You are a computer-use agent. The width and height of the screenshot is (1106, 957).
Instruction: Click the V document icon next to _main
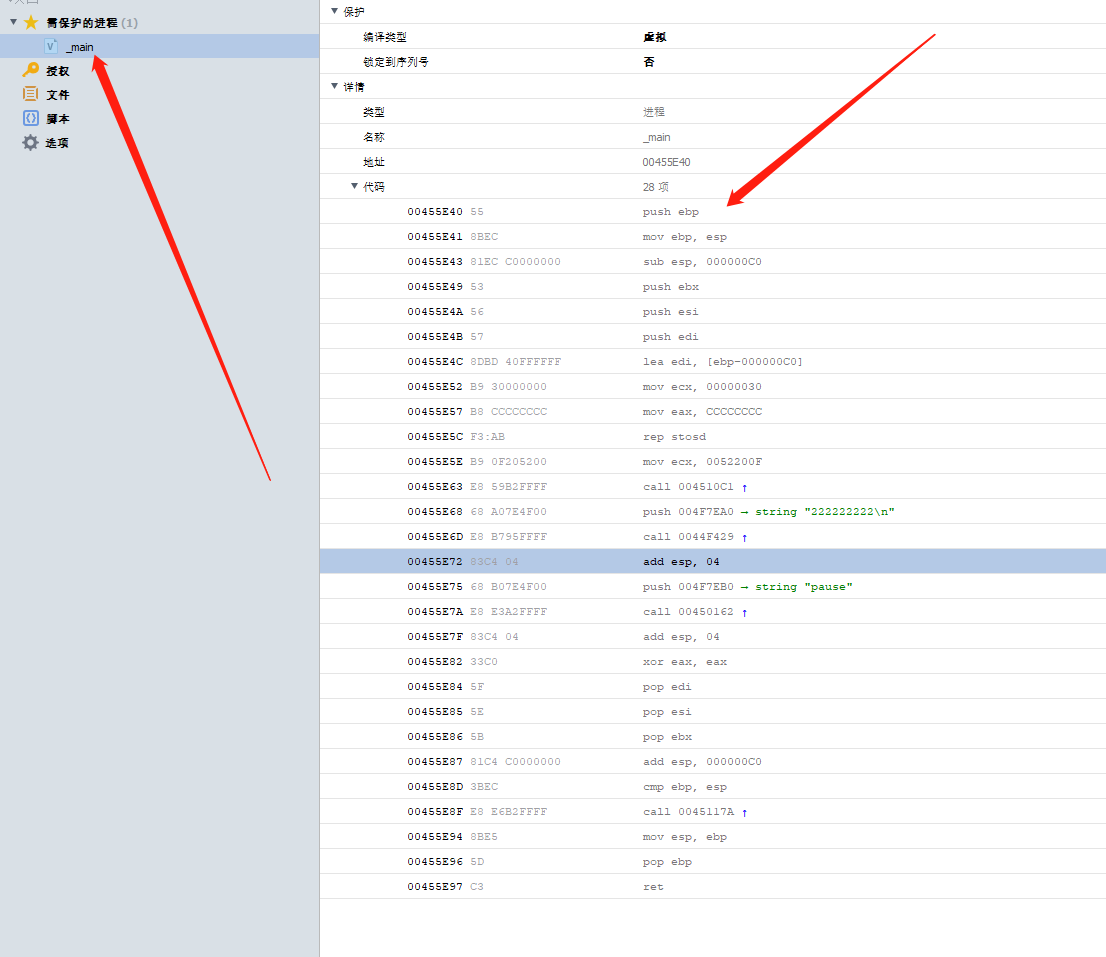click(51, 46)
